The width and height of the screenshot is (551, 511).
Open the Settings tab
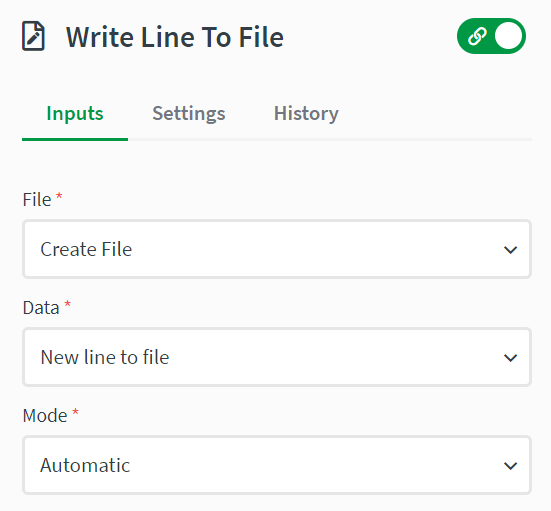189,114
